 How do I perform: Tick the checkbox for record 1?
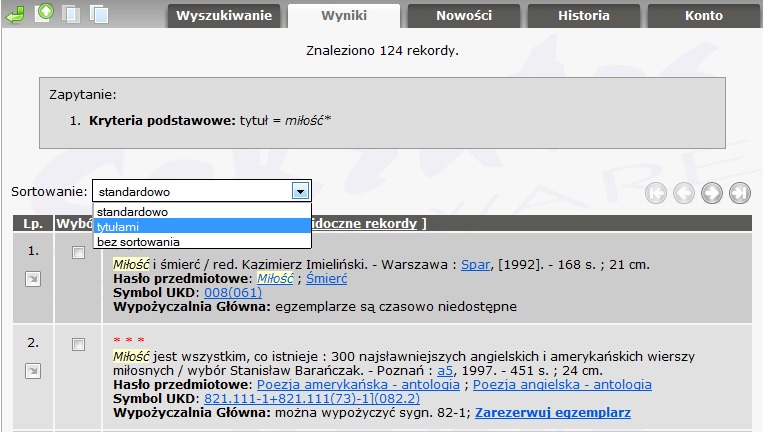(78, 254)
